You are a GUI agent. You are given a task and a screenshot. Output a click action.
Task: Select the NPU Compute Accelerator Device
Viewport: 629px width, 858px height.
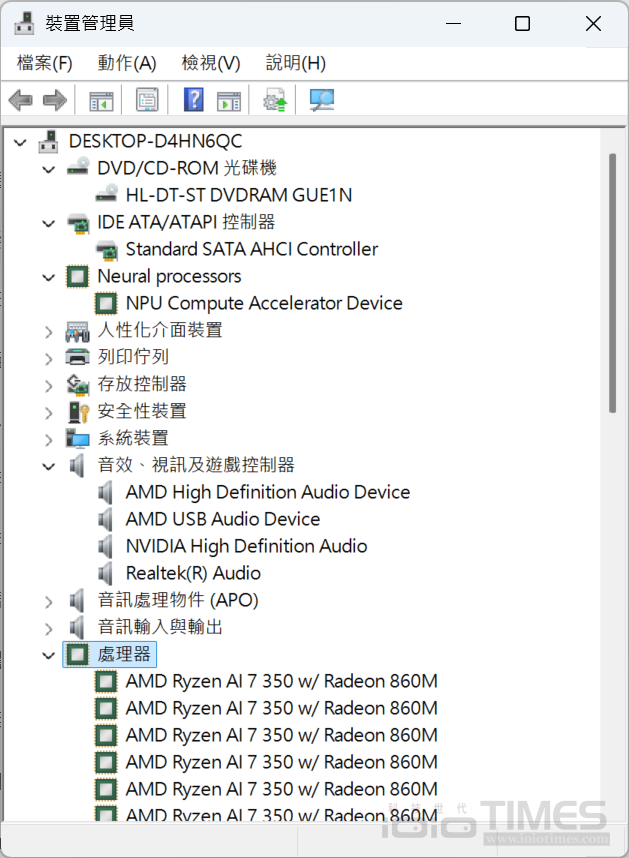(x=264, y=302)
